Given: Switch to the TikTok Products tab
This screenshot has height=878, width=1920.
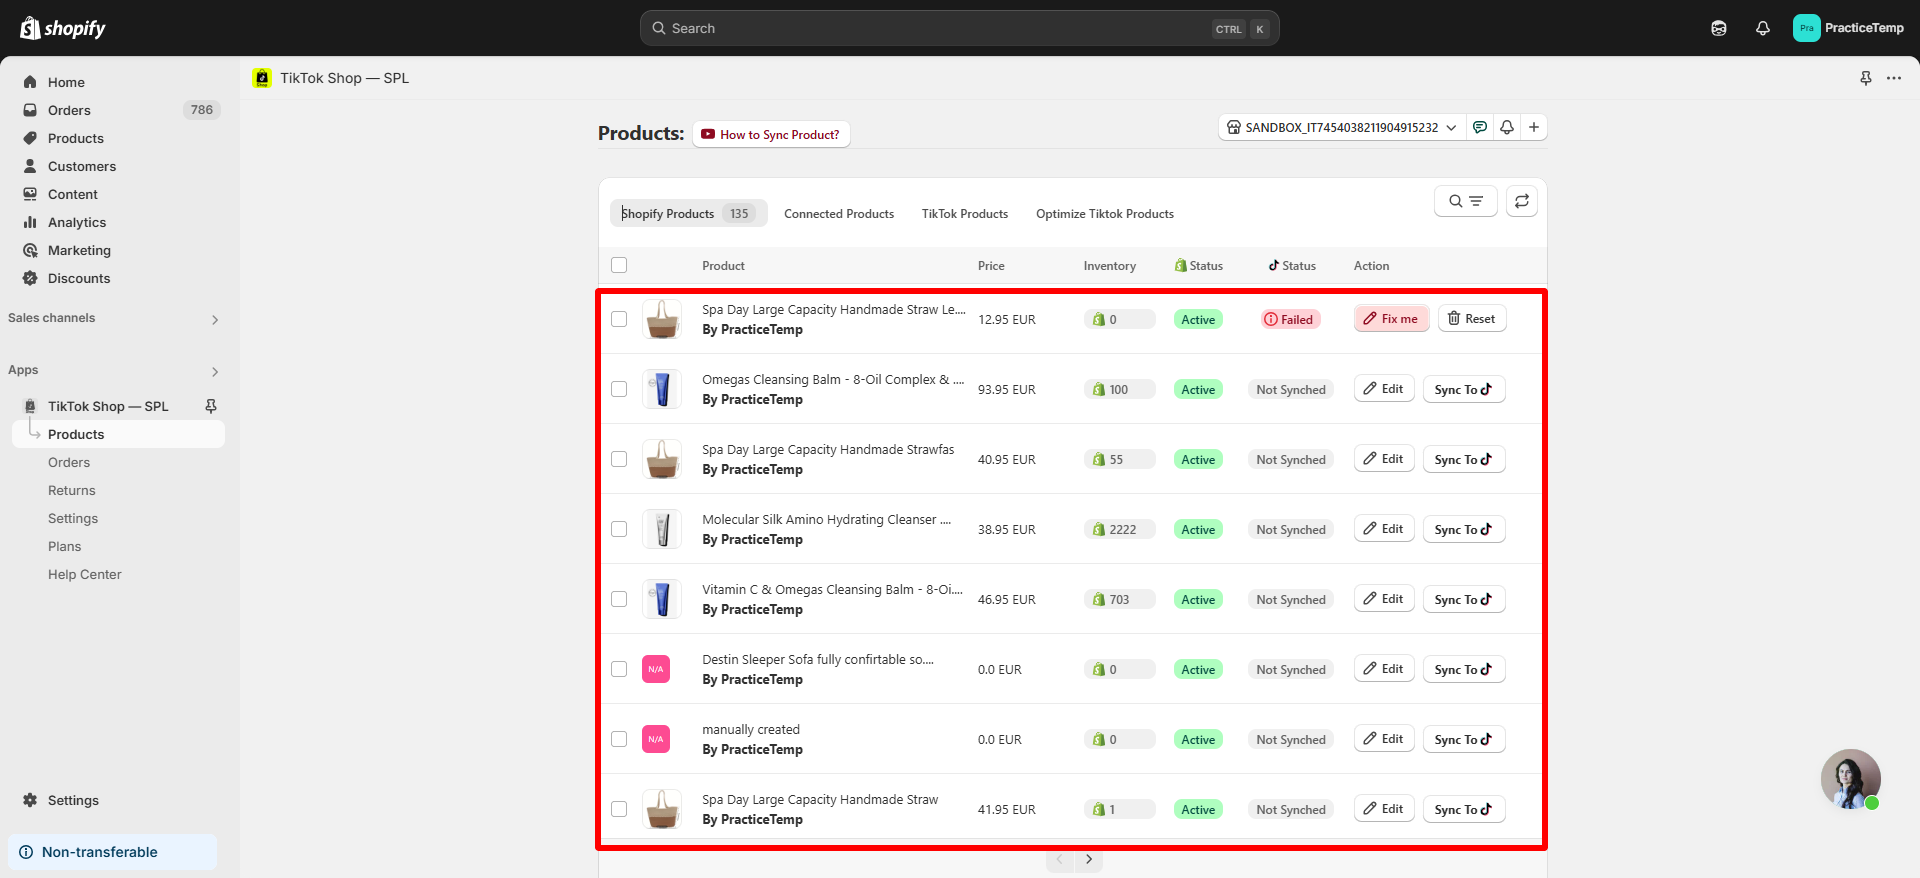Looking at the screenshot, I should 965,214.
